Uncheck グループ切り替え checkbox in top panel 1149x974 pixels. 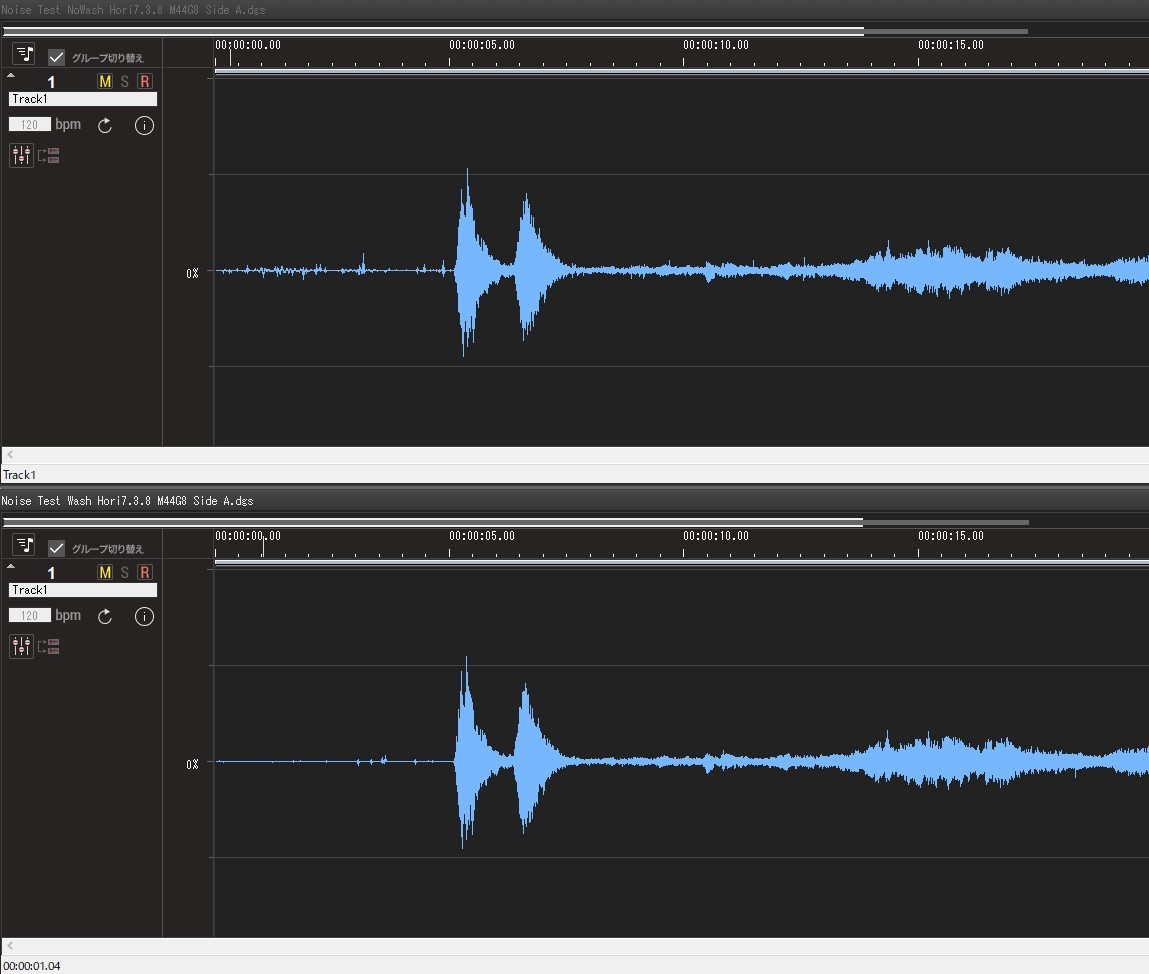(x=56, y=57)
